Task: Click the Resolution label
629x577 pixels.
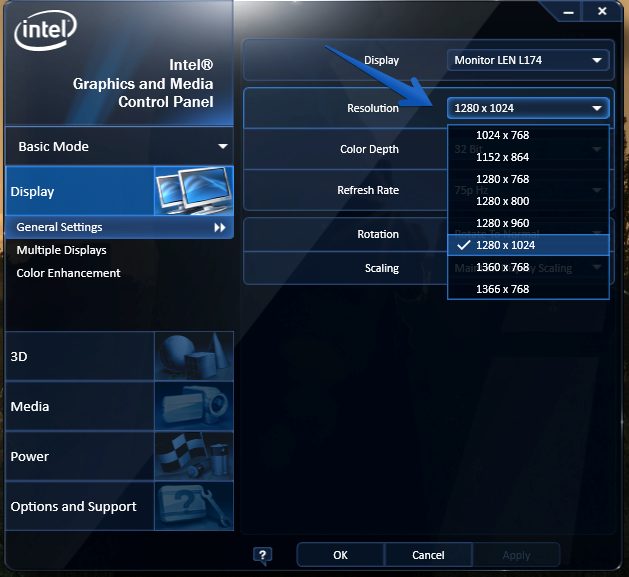Action: pyautogui.click(x=373, y=108)
